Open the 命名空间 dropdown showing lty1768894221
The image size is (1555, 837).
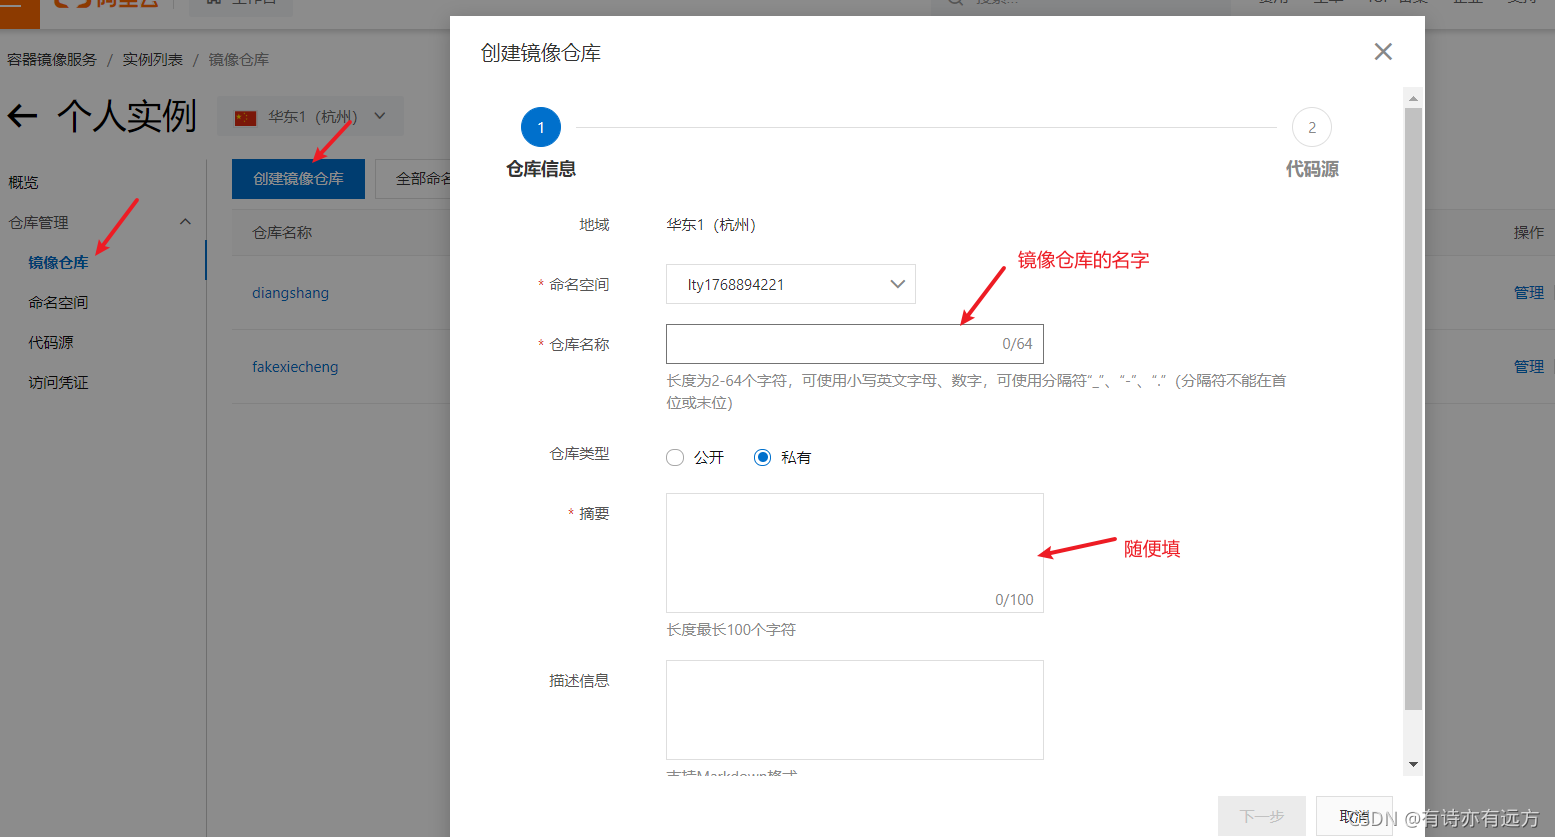coord(790,284)
